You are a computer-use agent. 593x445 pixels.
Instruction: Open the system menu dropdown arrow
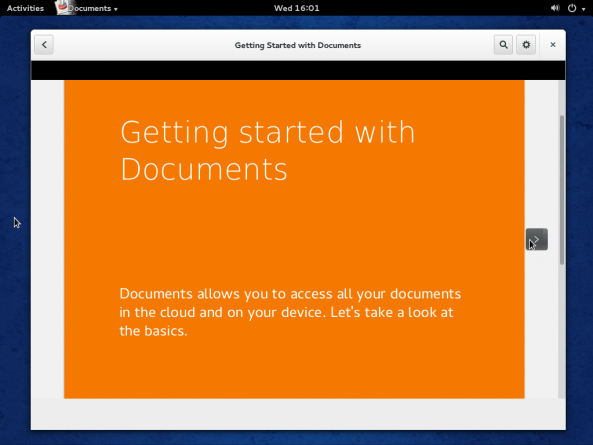click(584, 9)
